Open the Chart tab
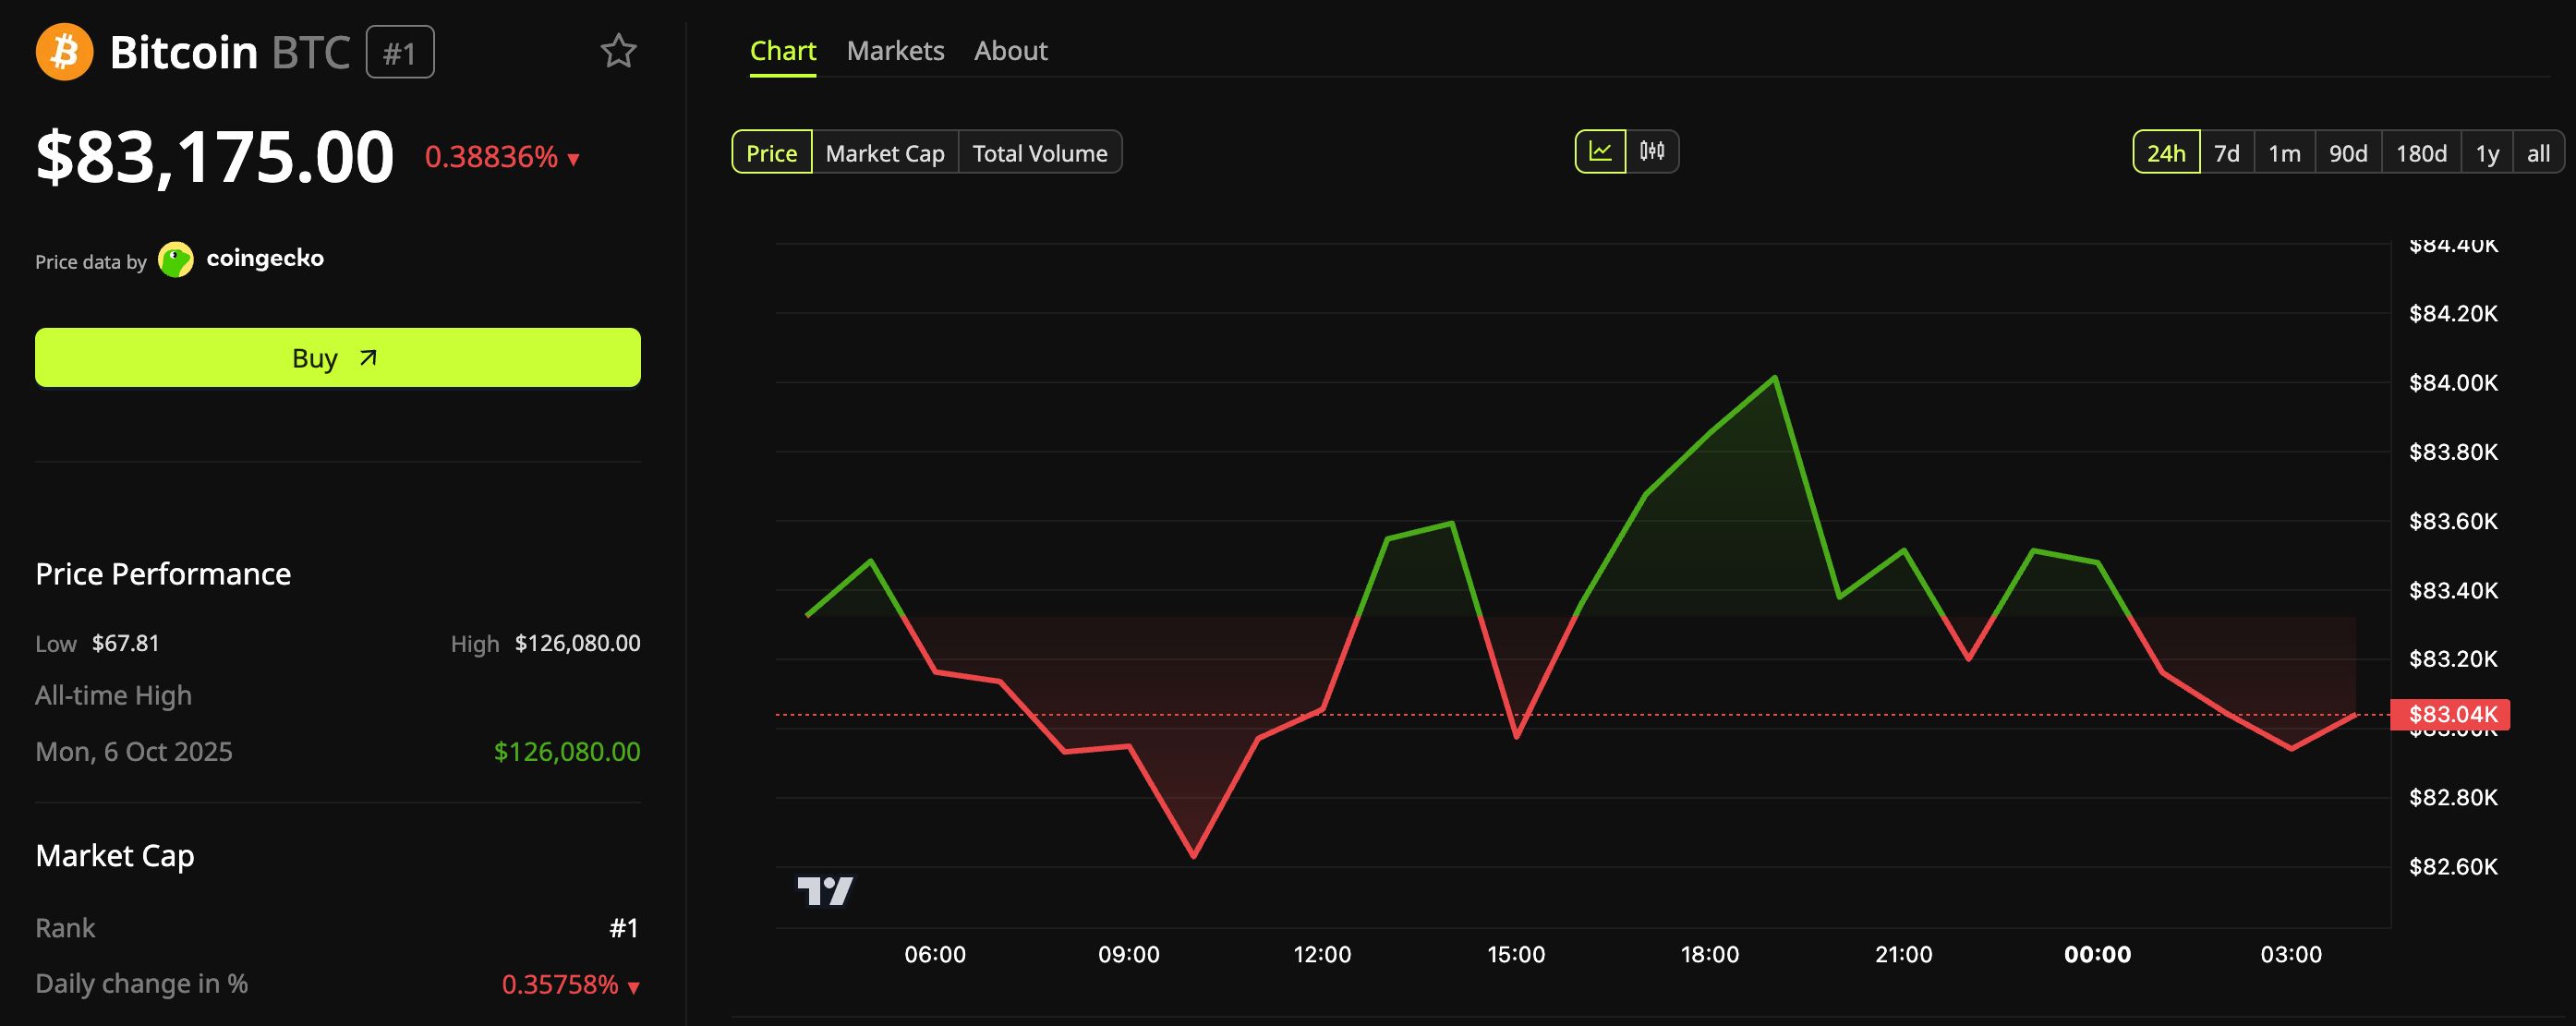Screen dimensions: 2576x1026 (783, 51)
